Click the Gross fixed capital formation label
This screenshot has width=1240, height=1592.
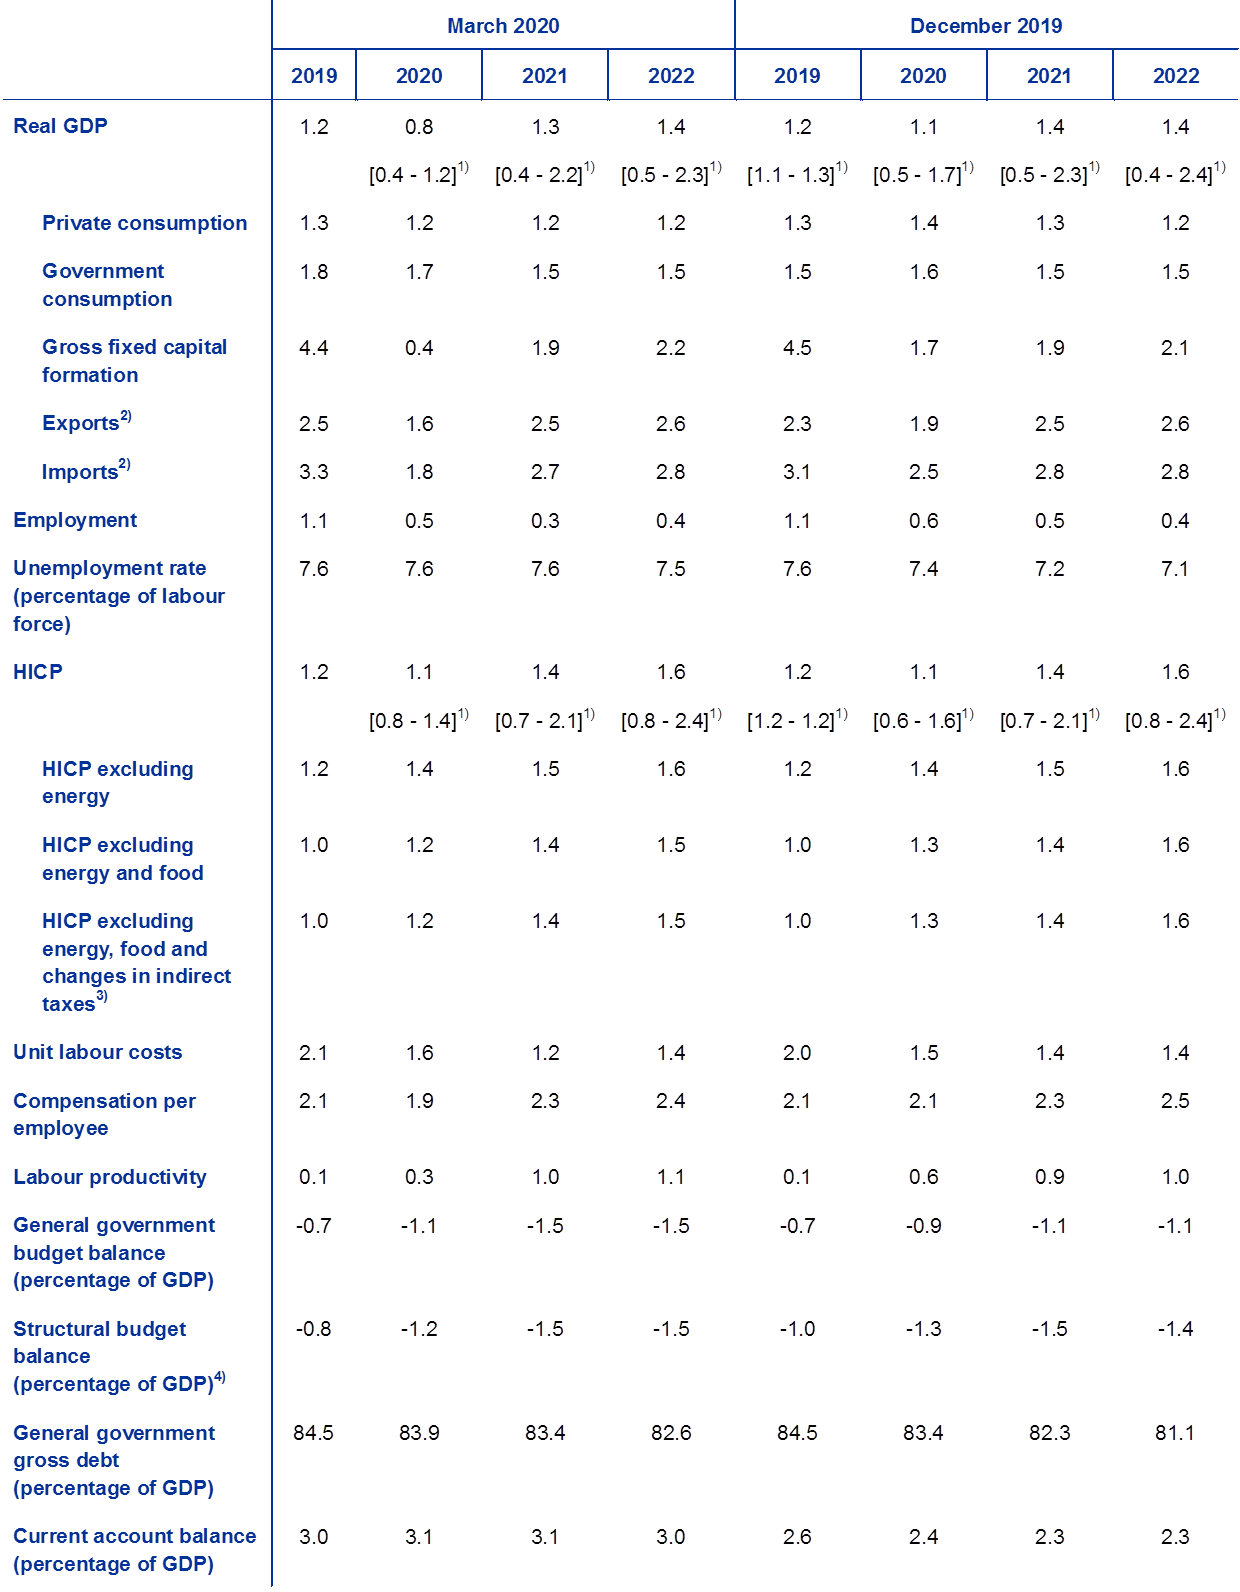click(134, 361)
